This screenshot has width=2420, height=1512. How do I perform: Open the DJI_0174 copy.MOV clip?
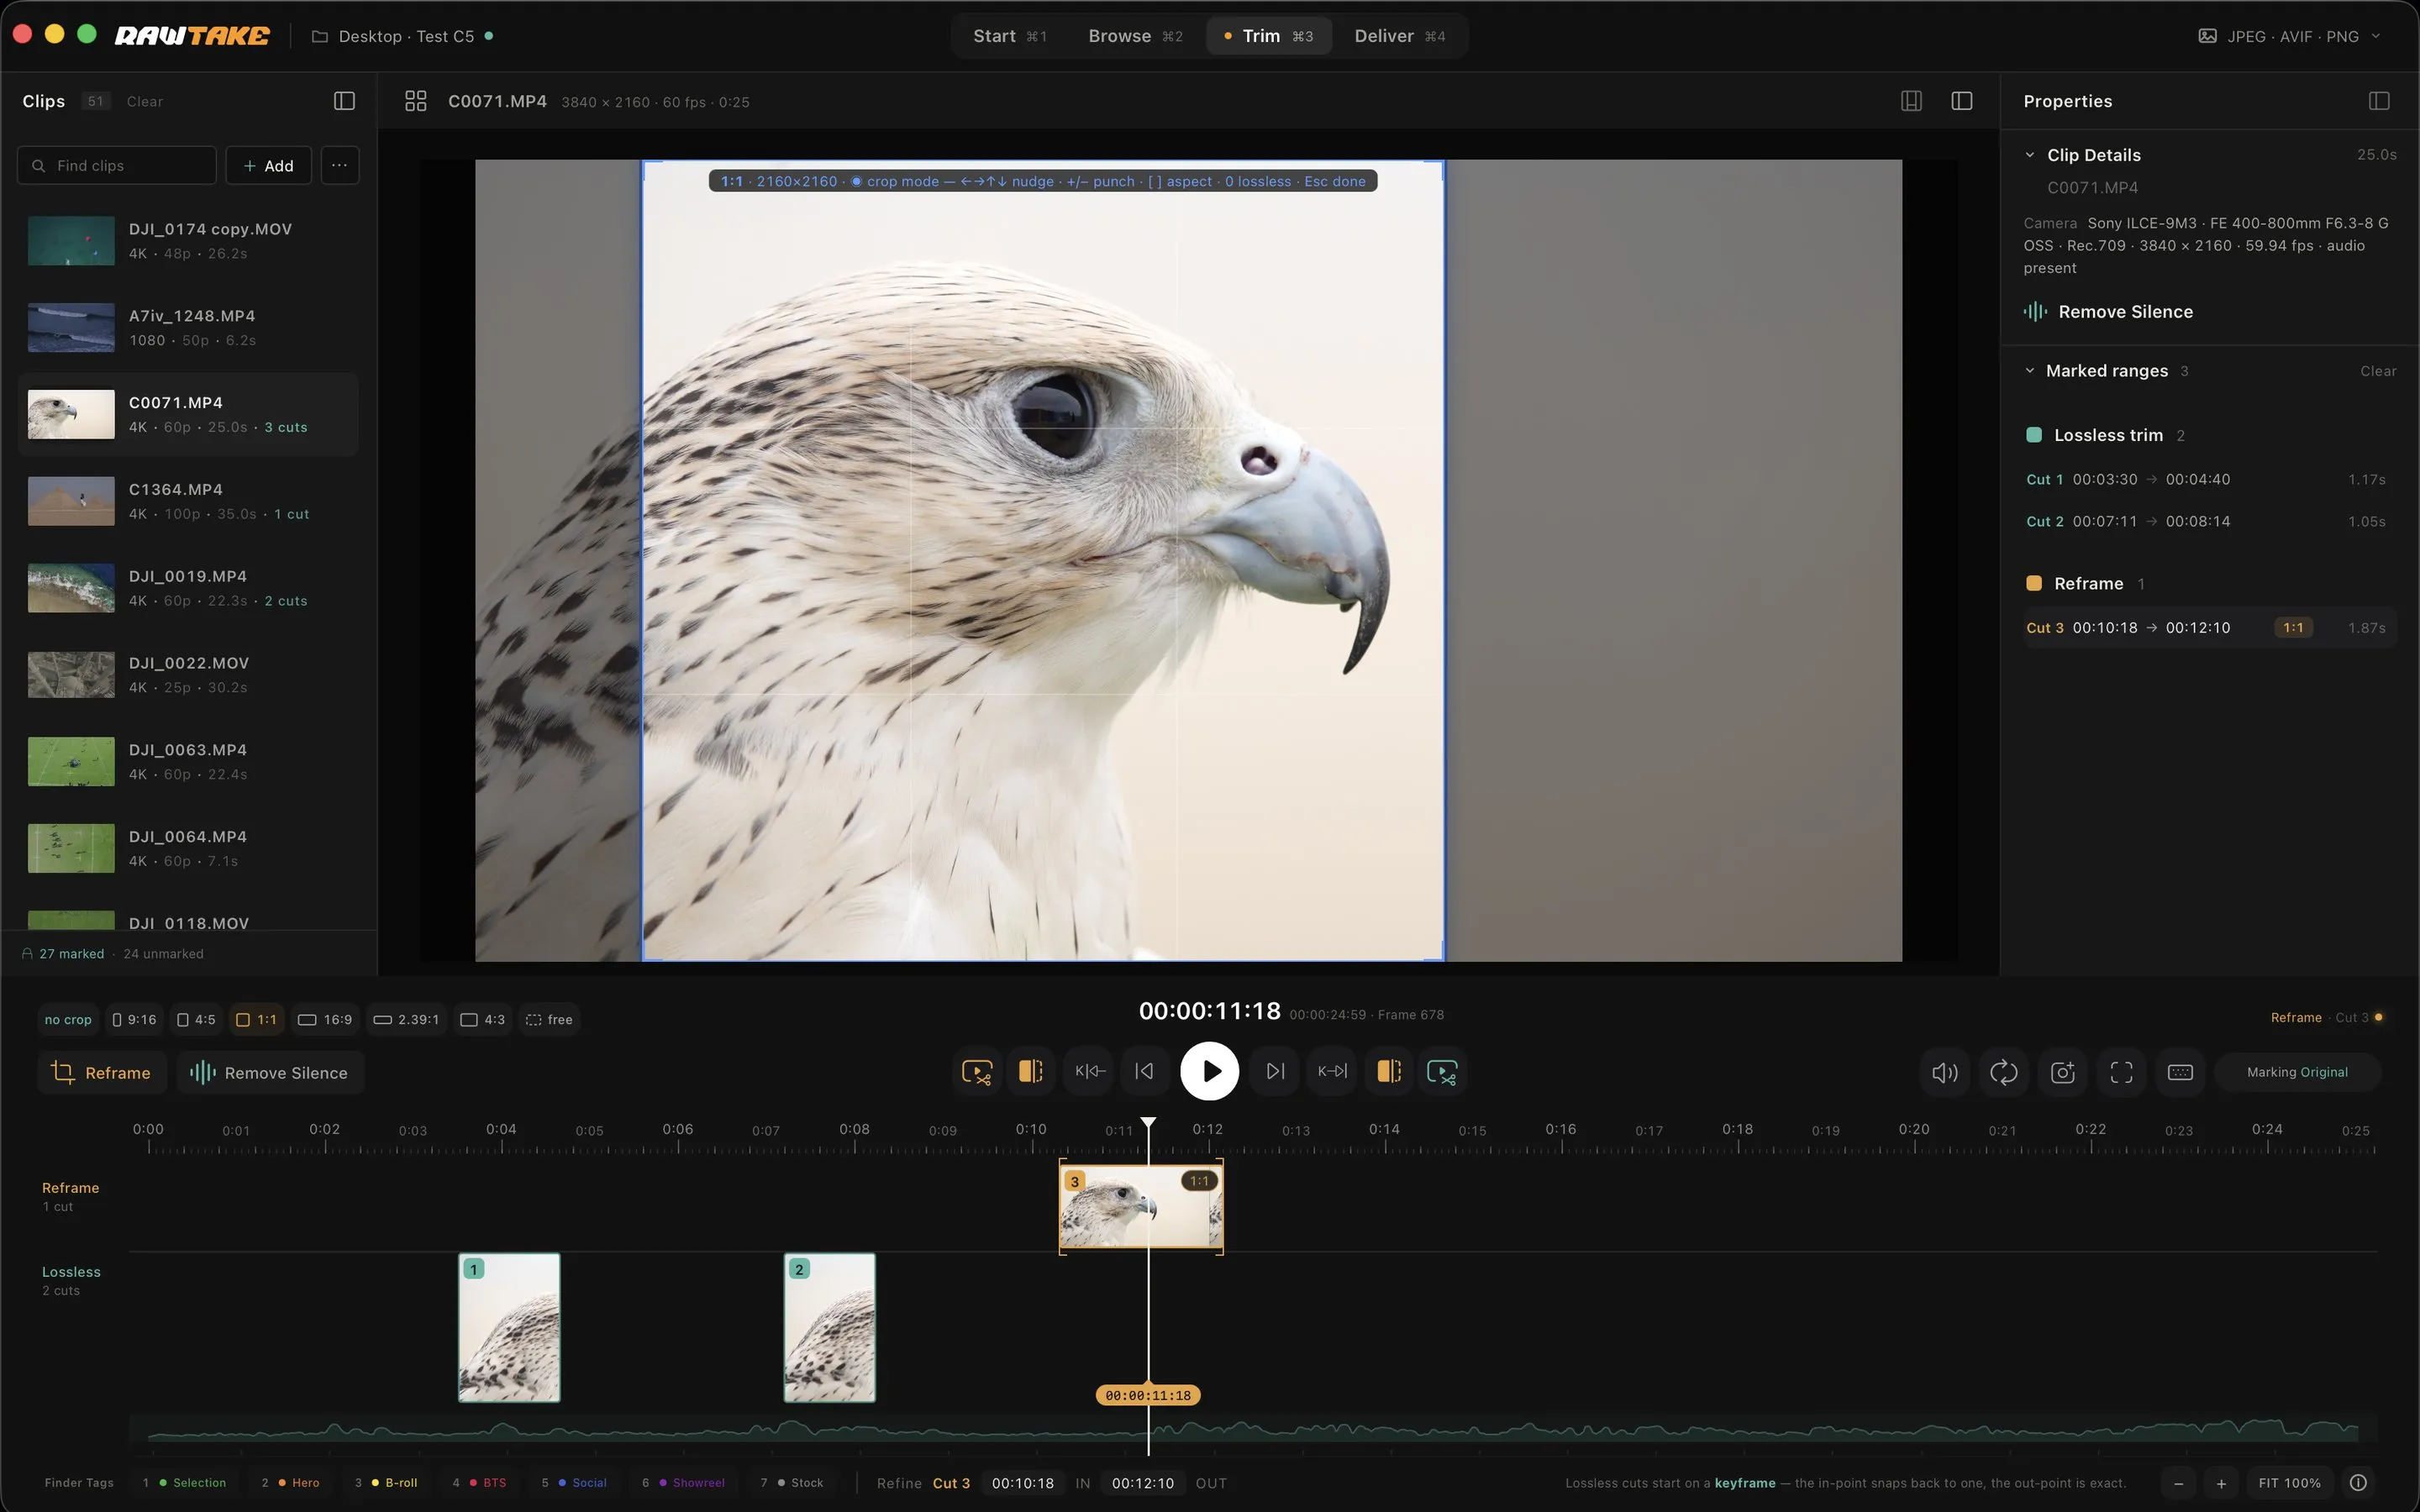click(188, 241)
